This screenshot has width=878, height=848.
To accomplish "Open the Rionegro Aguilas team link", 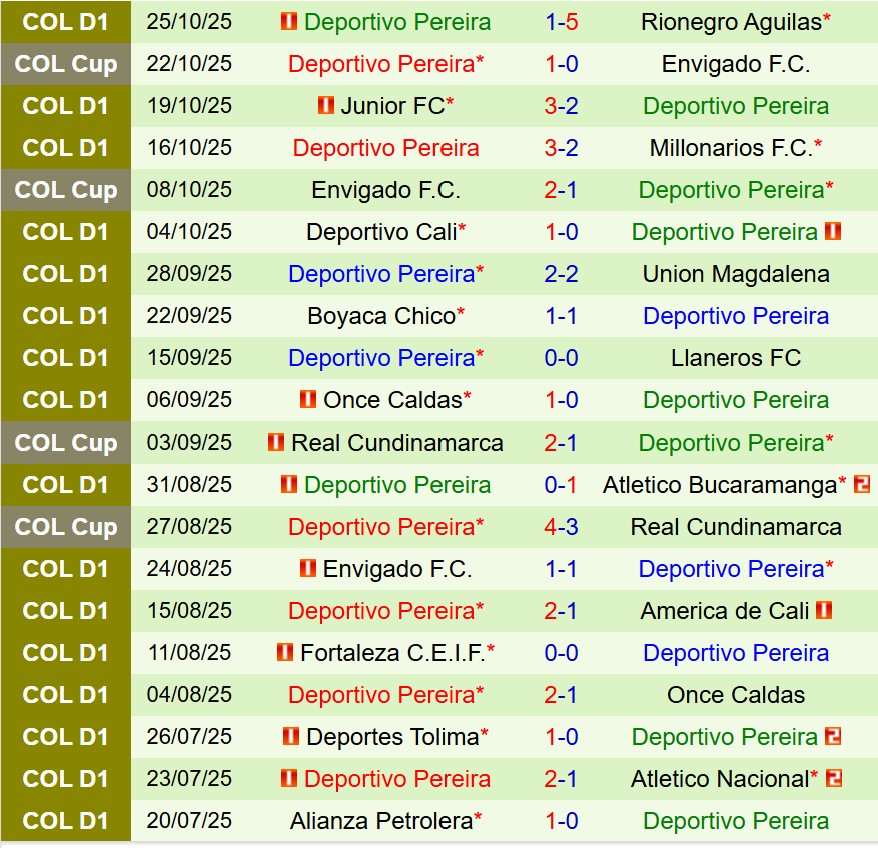I will coord(731,22).
